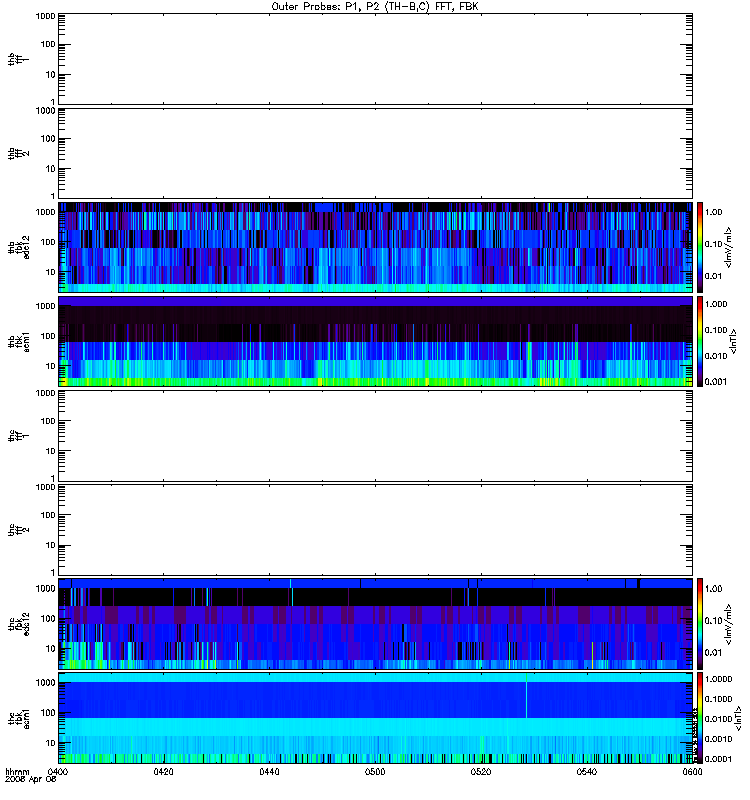Viewport: 750px width, 800px height.
Task: Click the 'thc fff 2' y-axis panel label
Action: point(19,530)
